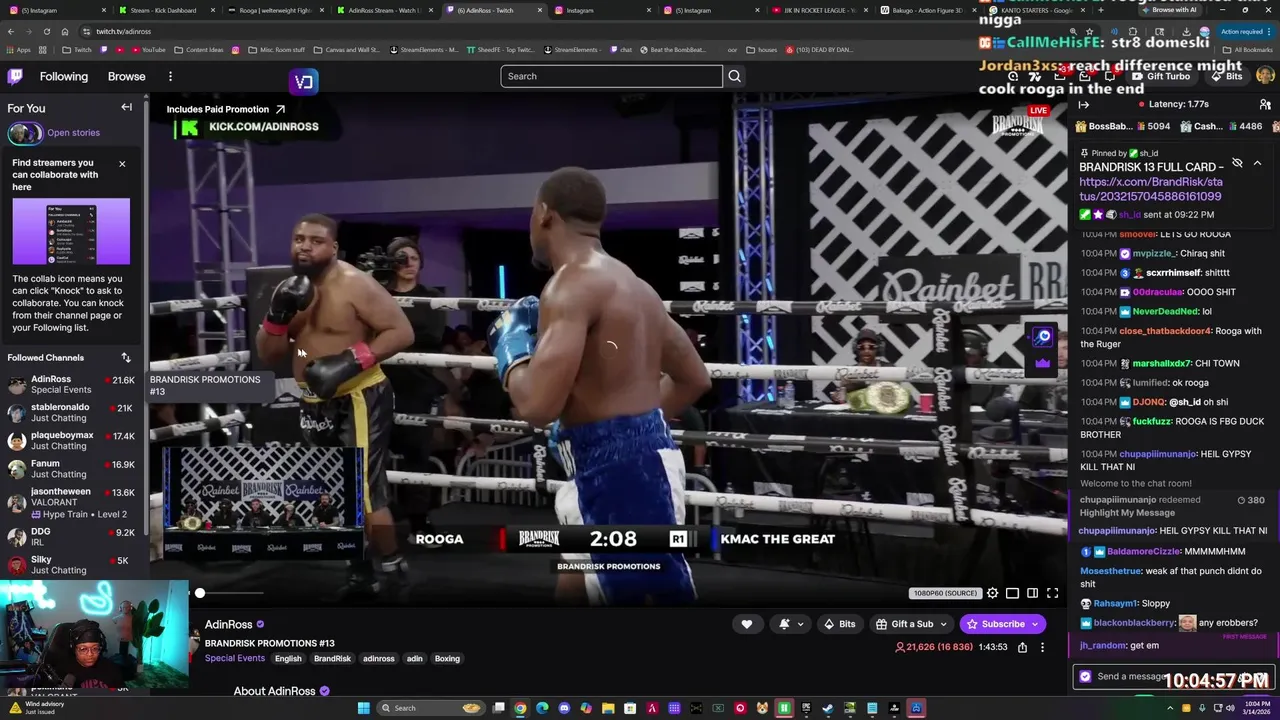
Task: Open the chat community users icon
Action: (1266, 104)
